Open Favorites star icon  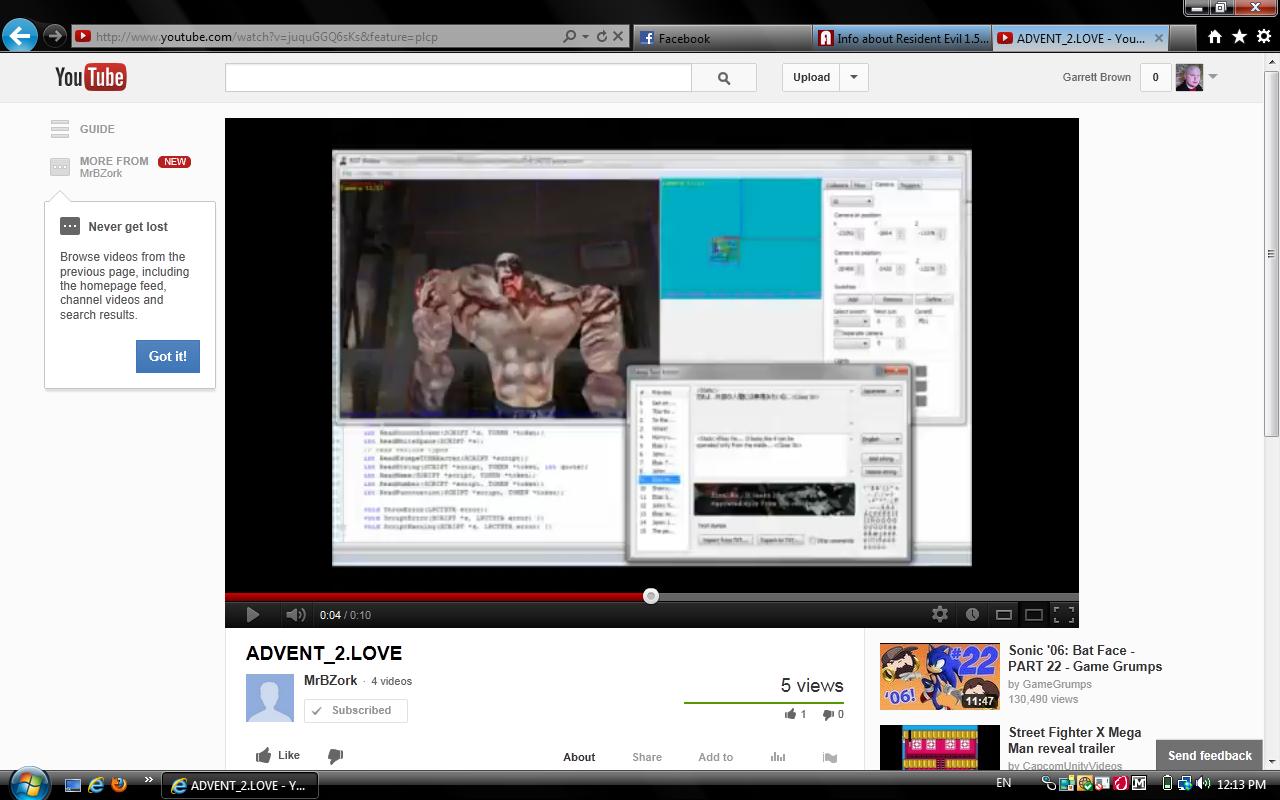point(1239,37)
